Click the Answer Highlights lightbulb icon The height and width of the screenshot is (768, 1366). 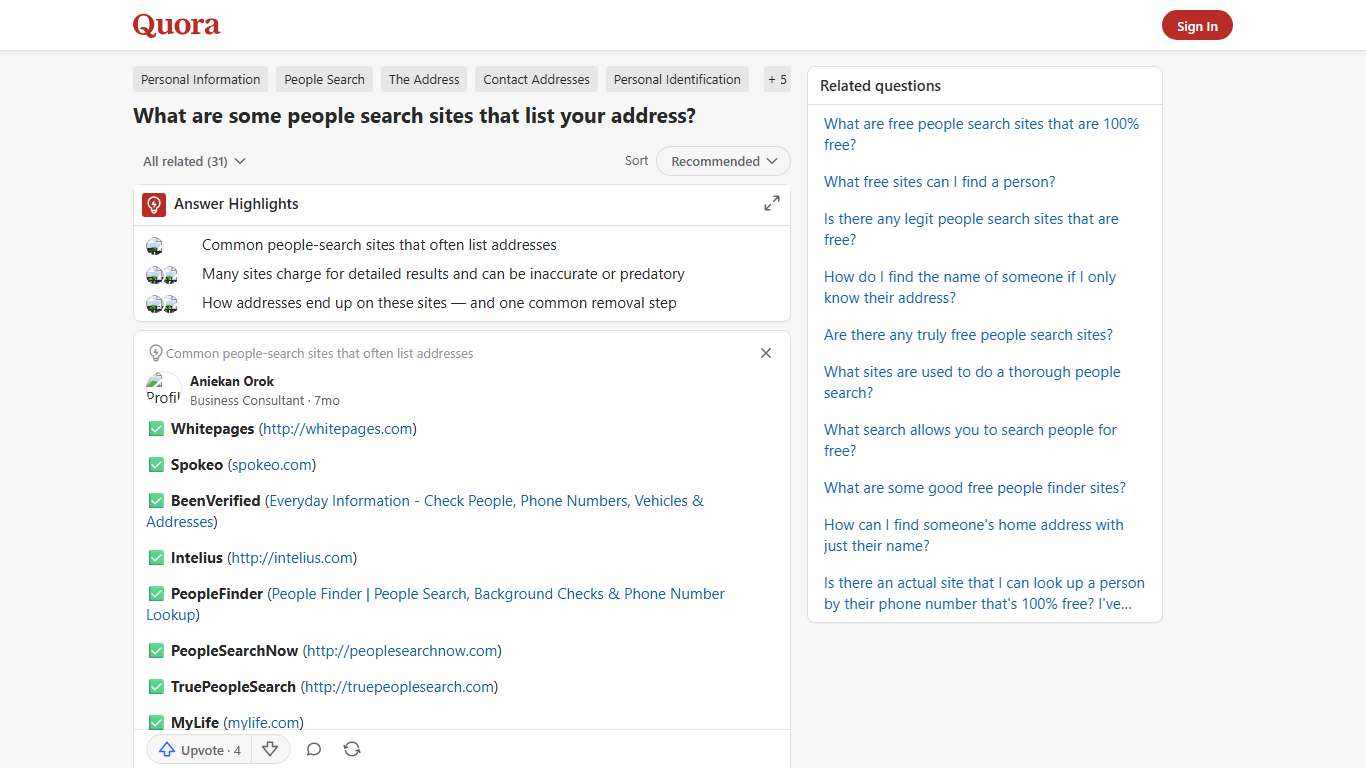(153, 204)
